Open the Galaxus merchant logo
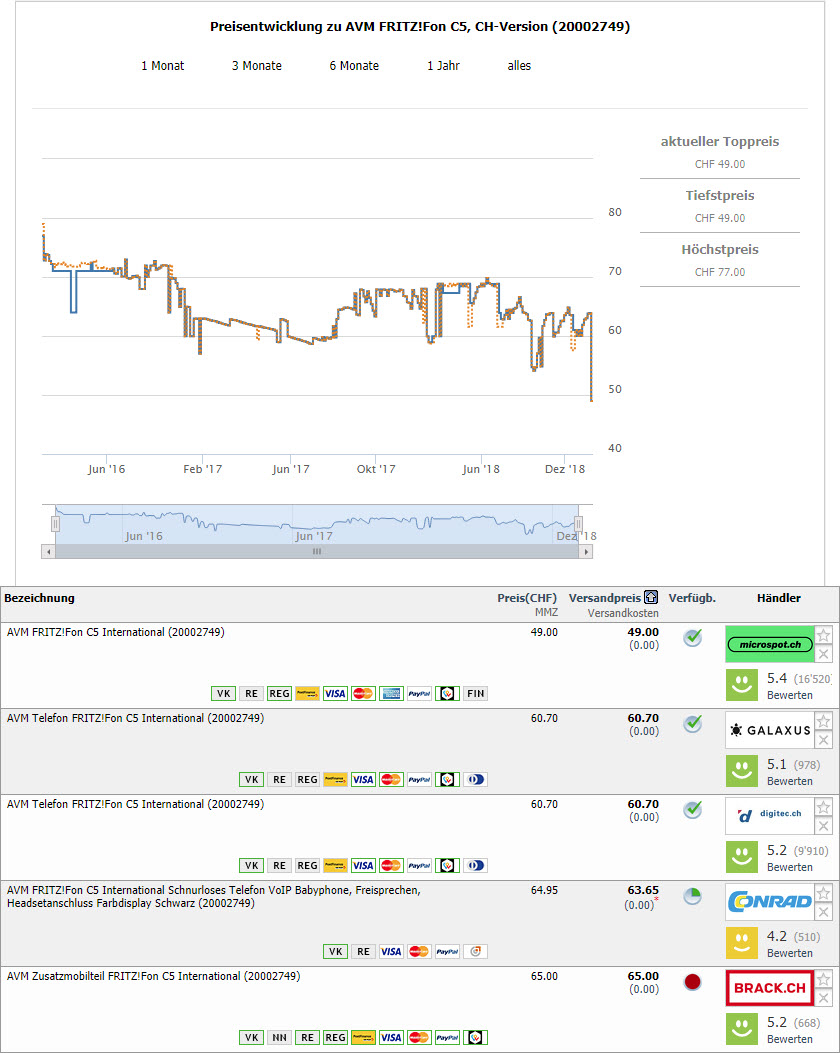 tap(767, 731)
